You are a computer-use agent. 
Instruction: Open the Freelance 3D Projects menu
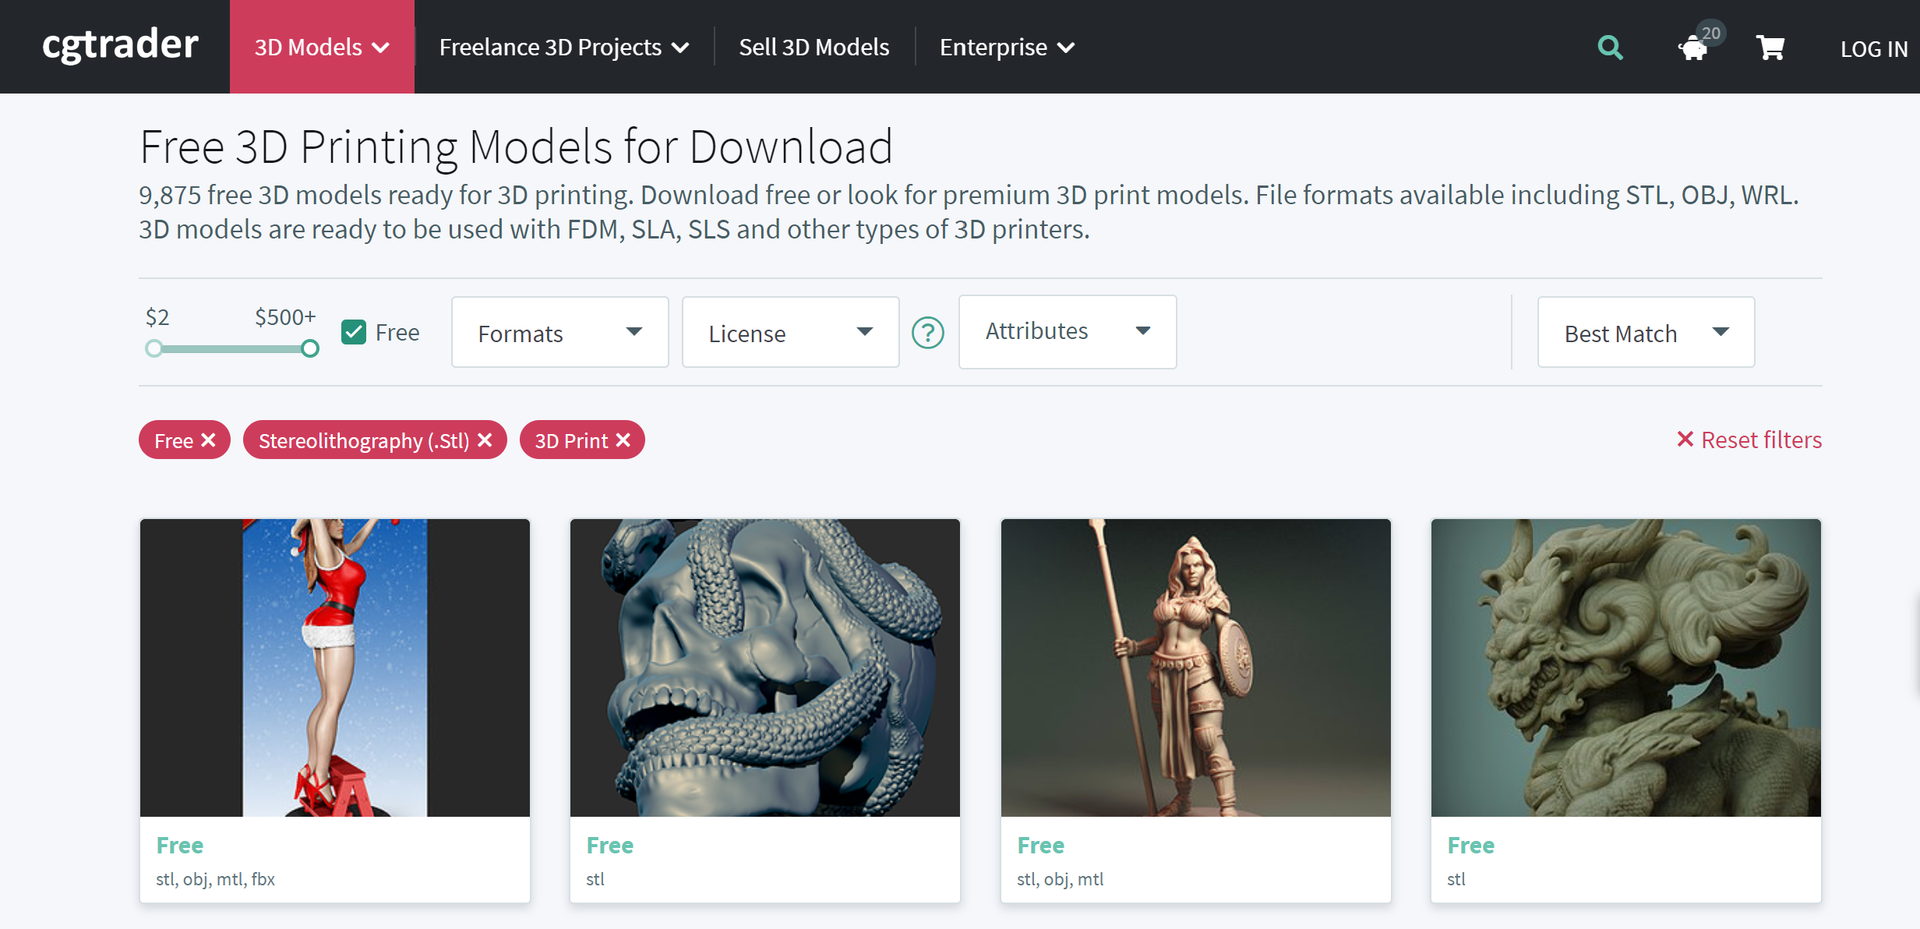click(x=564, y=47)
